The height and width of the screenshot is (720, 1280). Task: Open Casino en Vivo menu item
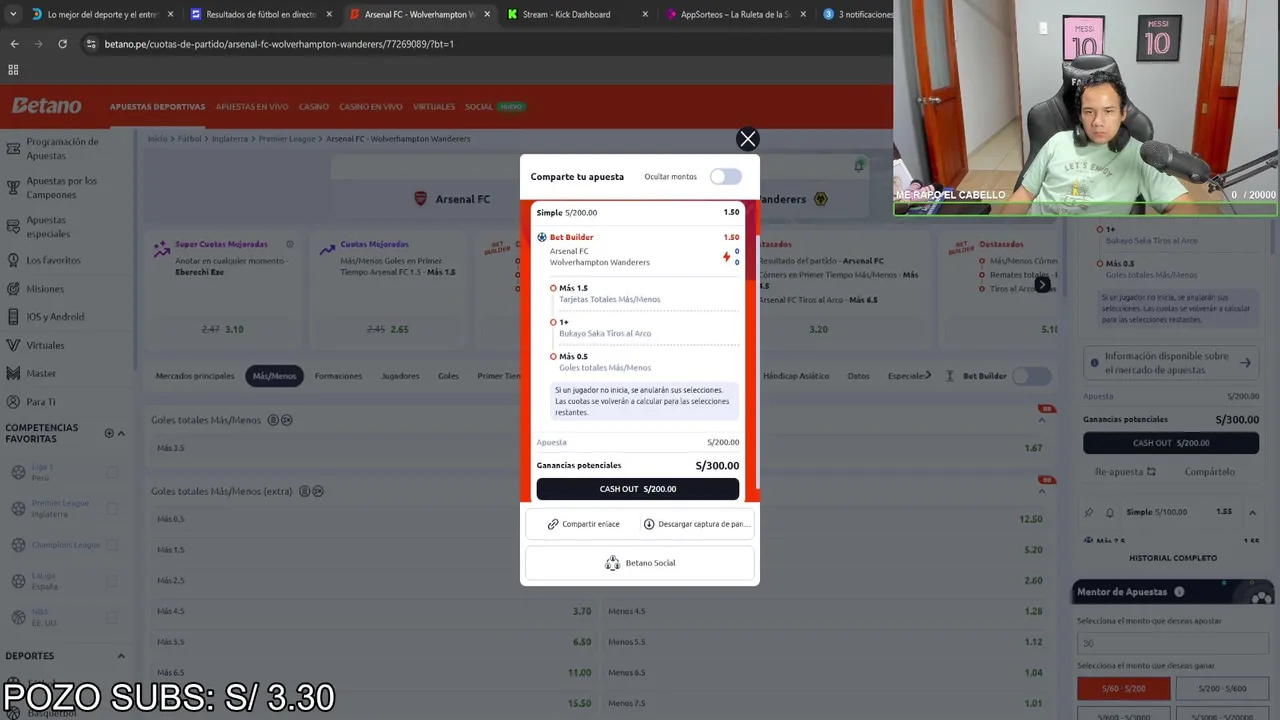[370, 107]
